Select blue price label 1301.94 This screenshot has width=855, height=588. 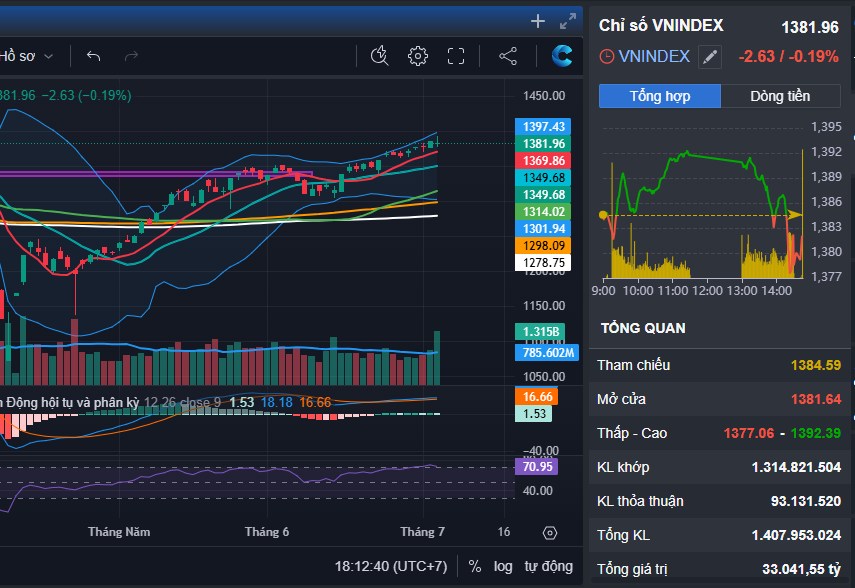pyautogui.click(x=543, y=229)
